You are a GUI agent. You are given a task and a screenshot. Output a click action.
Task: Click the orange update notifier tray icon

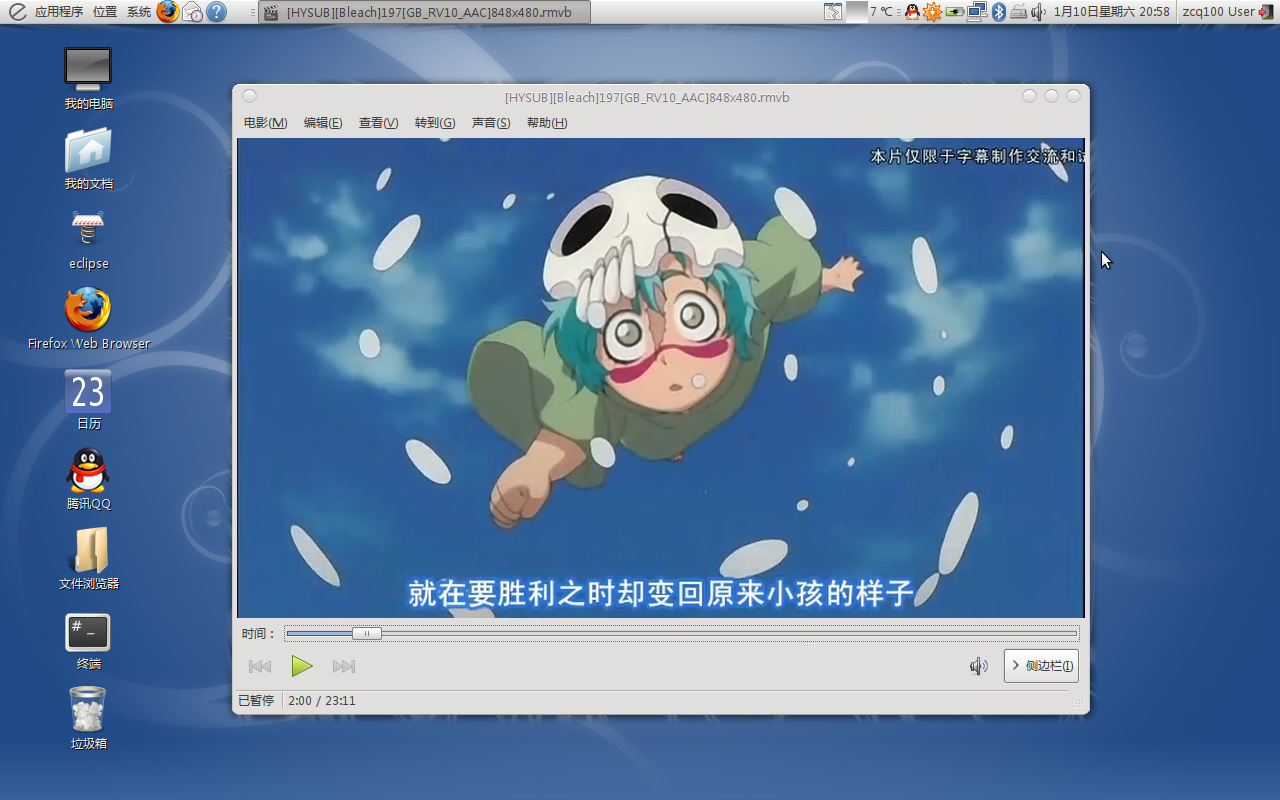click(x=932, y=12)
